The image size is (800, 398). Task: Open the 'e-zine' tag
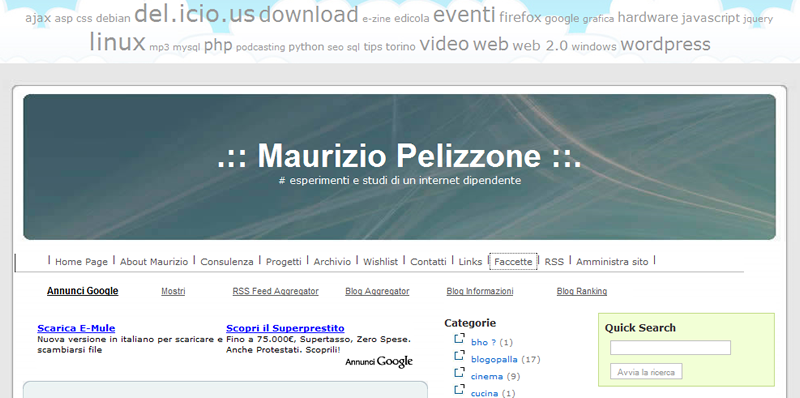point(377,19)
